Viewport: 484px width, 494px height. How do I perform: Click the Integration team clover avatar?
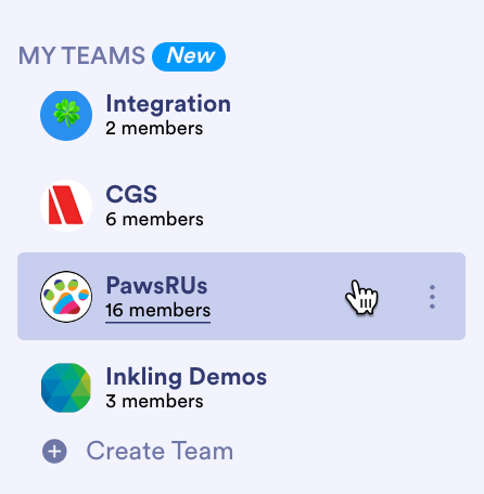[x=66, y=115]
